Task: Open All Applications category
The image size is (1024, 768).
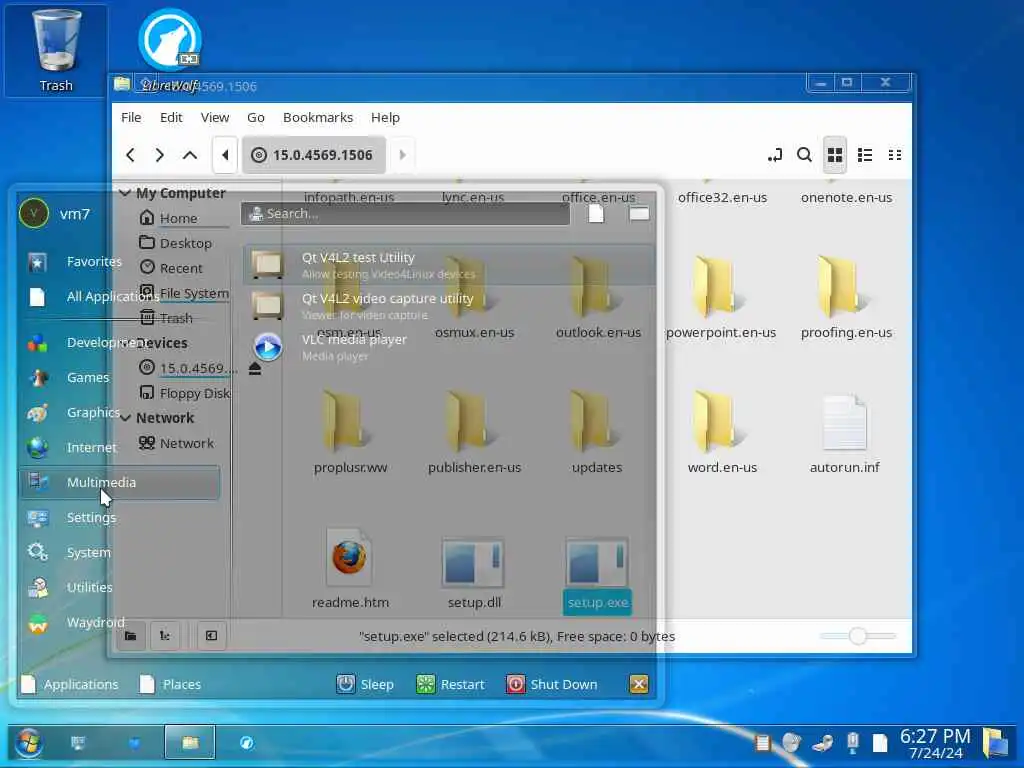Action: (x=119, y=296)
